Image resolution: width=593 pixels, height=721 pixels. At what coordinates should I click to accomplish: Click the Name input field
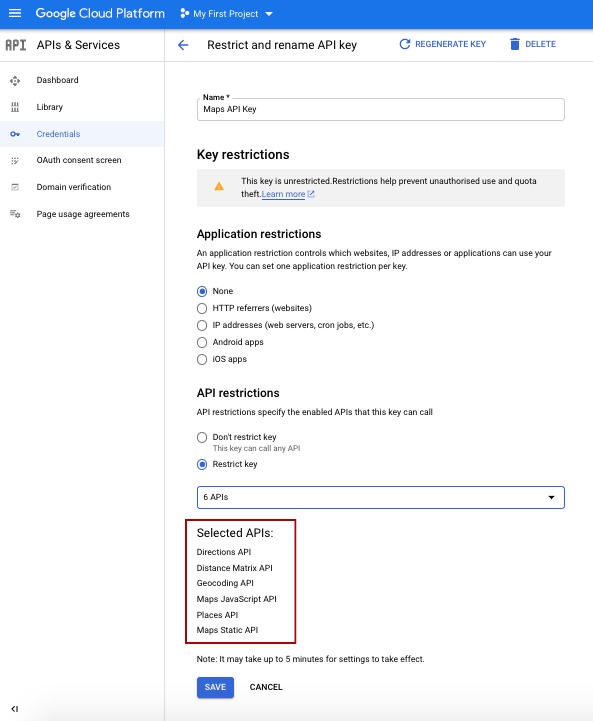coord(381,109)
